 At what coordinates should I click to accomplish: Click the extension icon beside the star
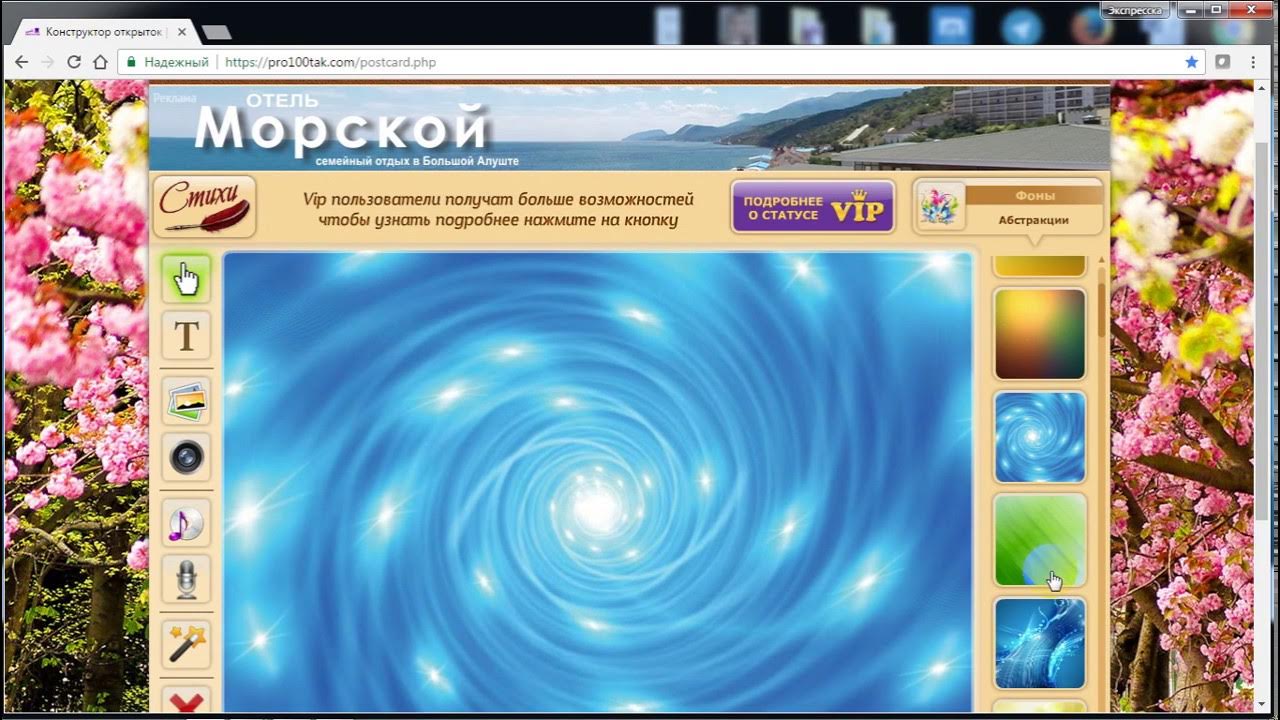(1222, 62)
